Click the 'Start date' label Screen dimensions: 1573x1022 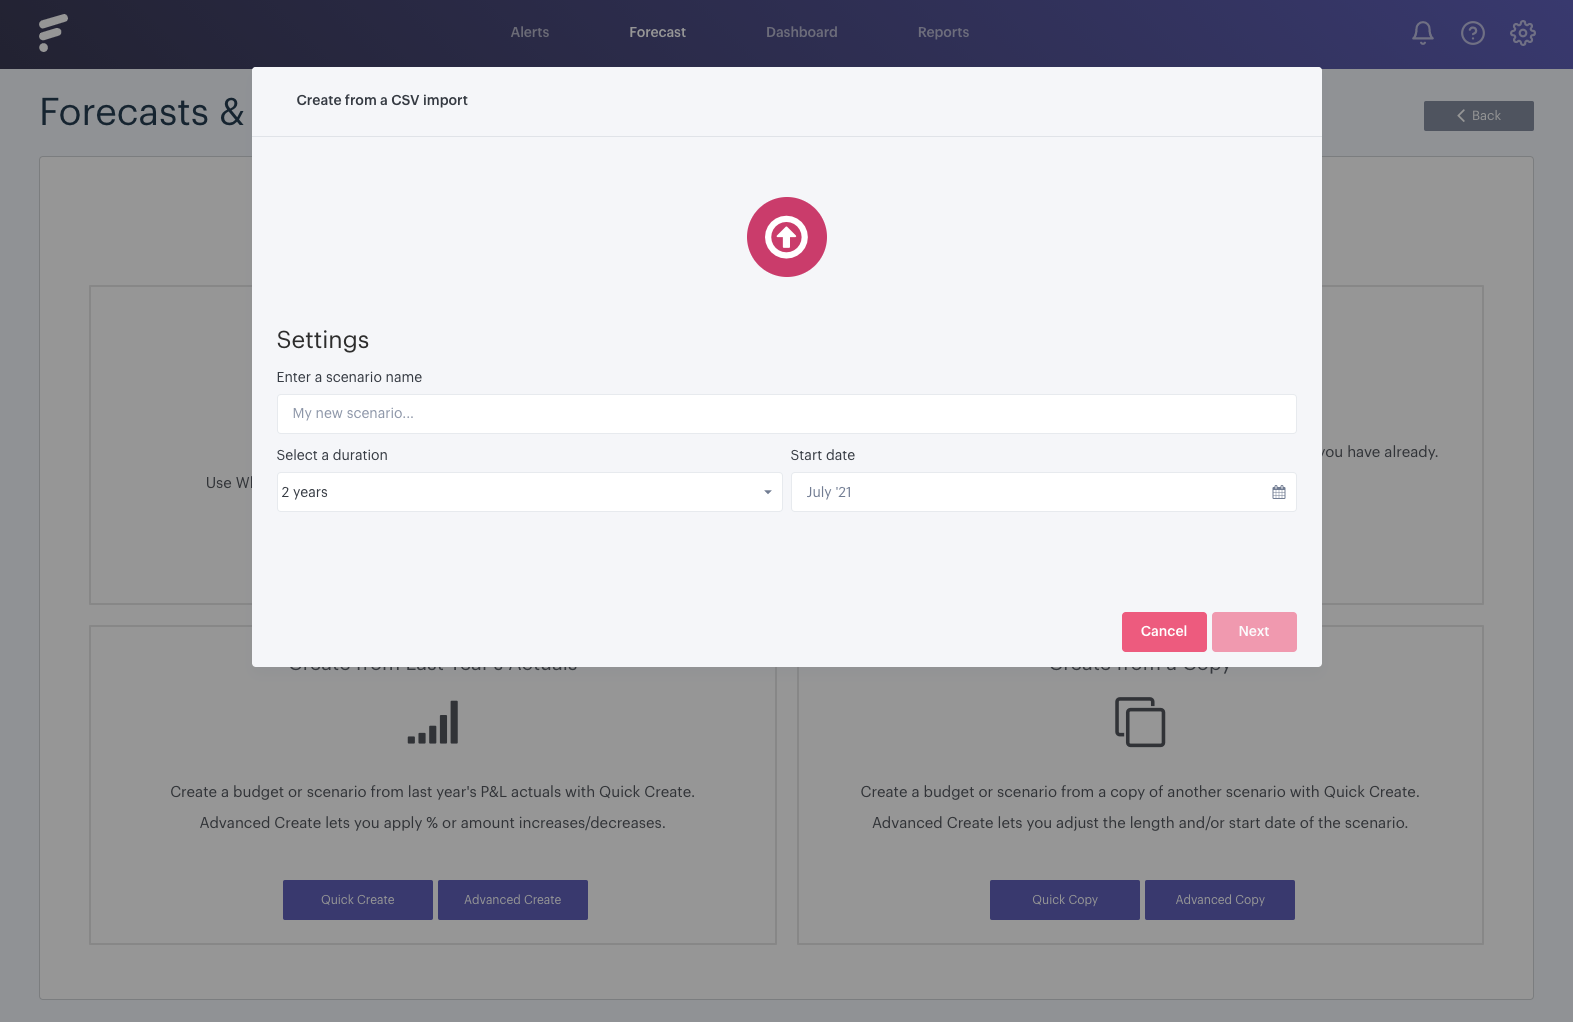[823, 455]
